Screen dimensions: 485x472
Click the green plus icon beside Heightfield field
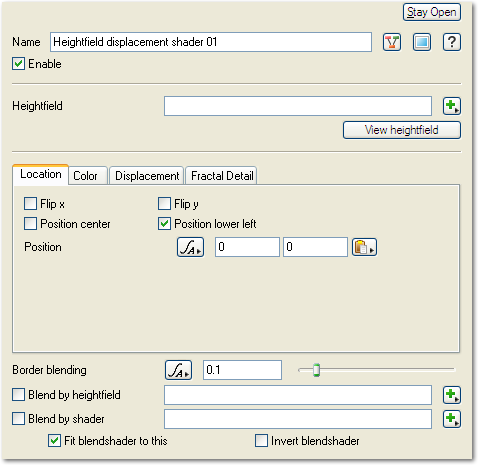452,106
